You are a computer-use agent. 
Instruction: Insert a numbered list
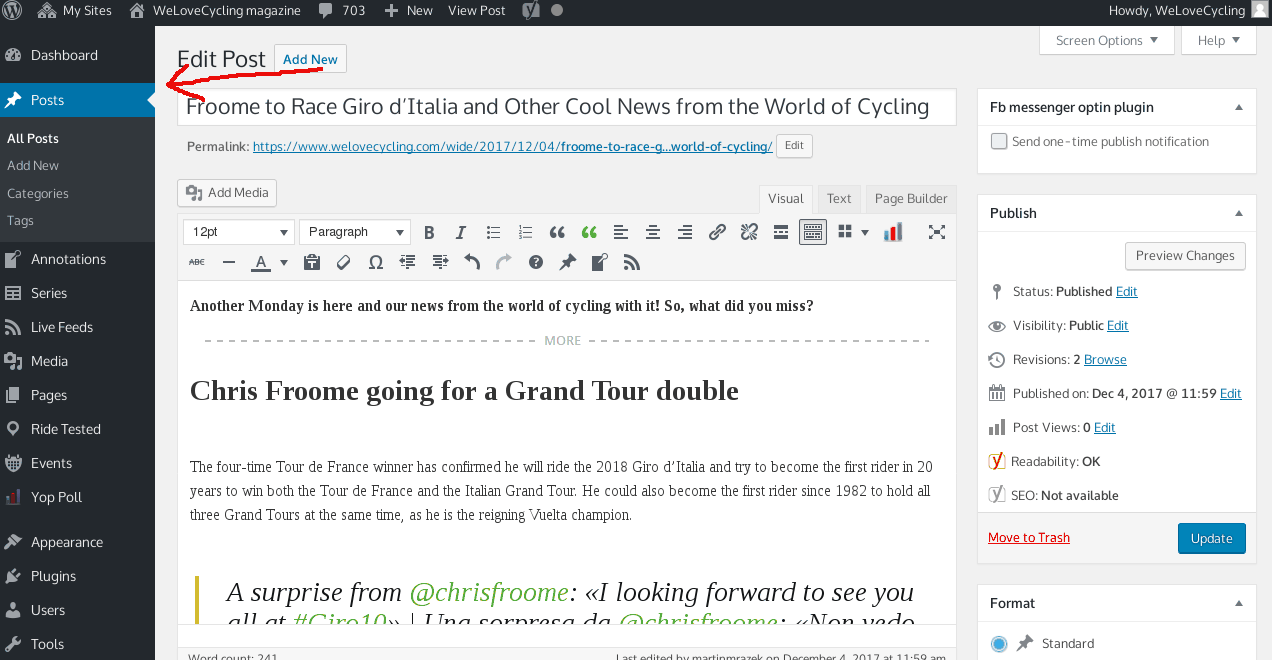point(525,232)
